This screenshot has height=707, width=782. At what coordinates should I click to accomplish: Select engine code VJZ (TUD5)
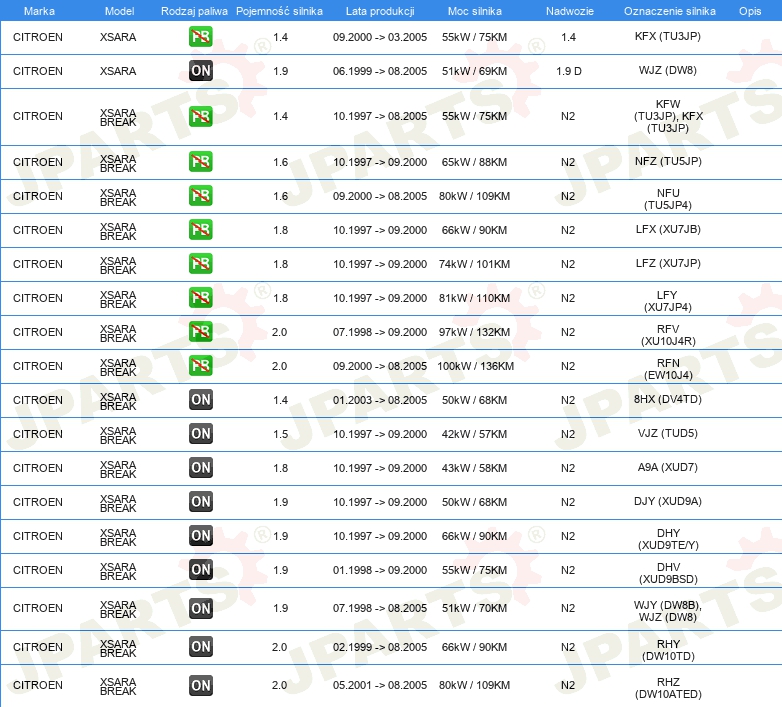(x=667, y=433)
